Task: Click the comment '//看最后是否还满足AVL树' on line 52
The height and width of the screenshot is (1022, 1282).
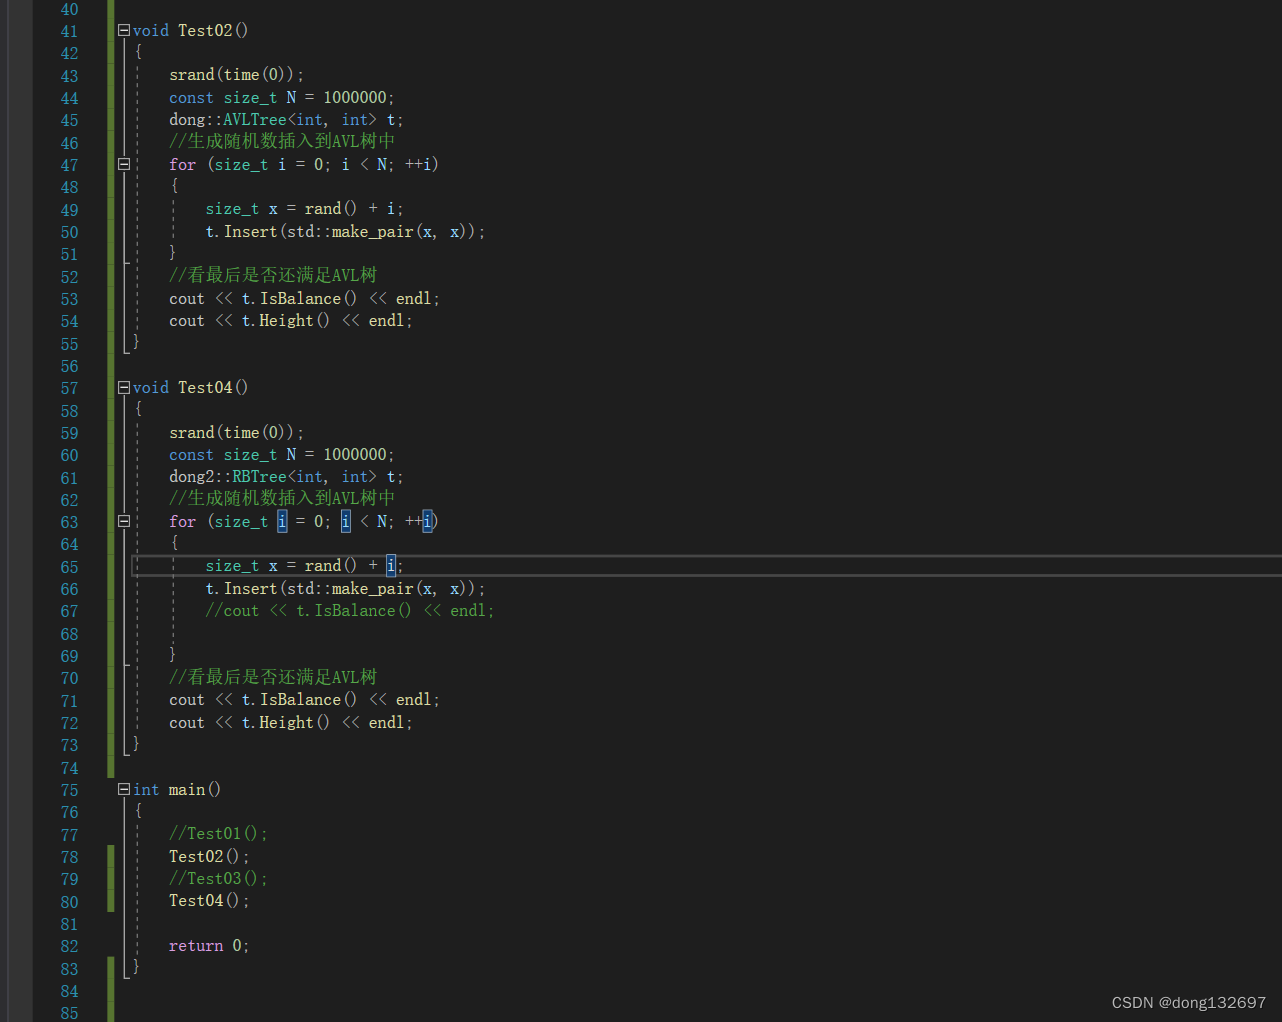Action: pos(273,276)
